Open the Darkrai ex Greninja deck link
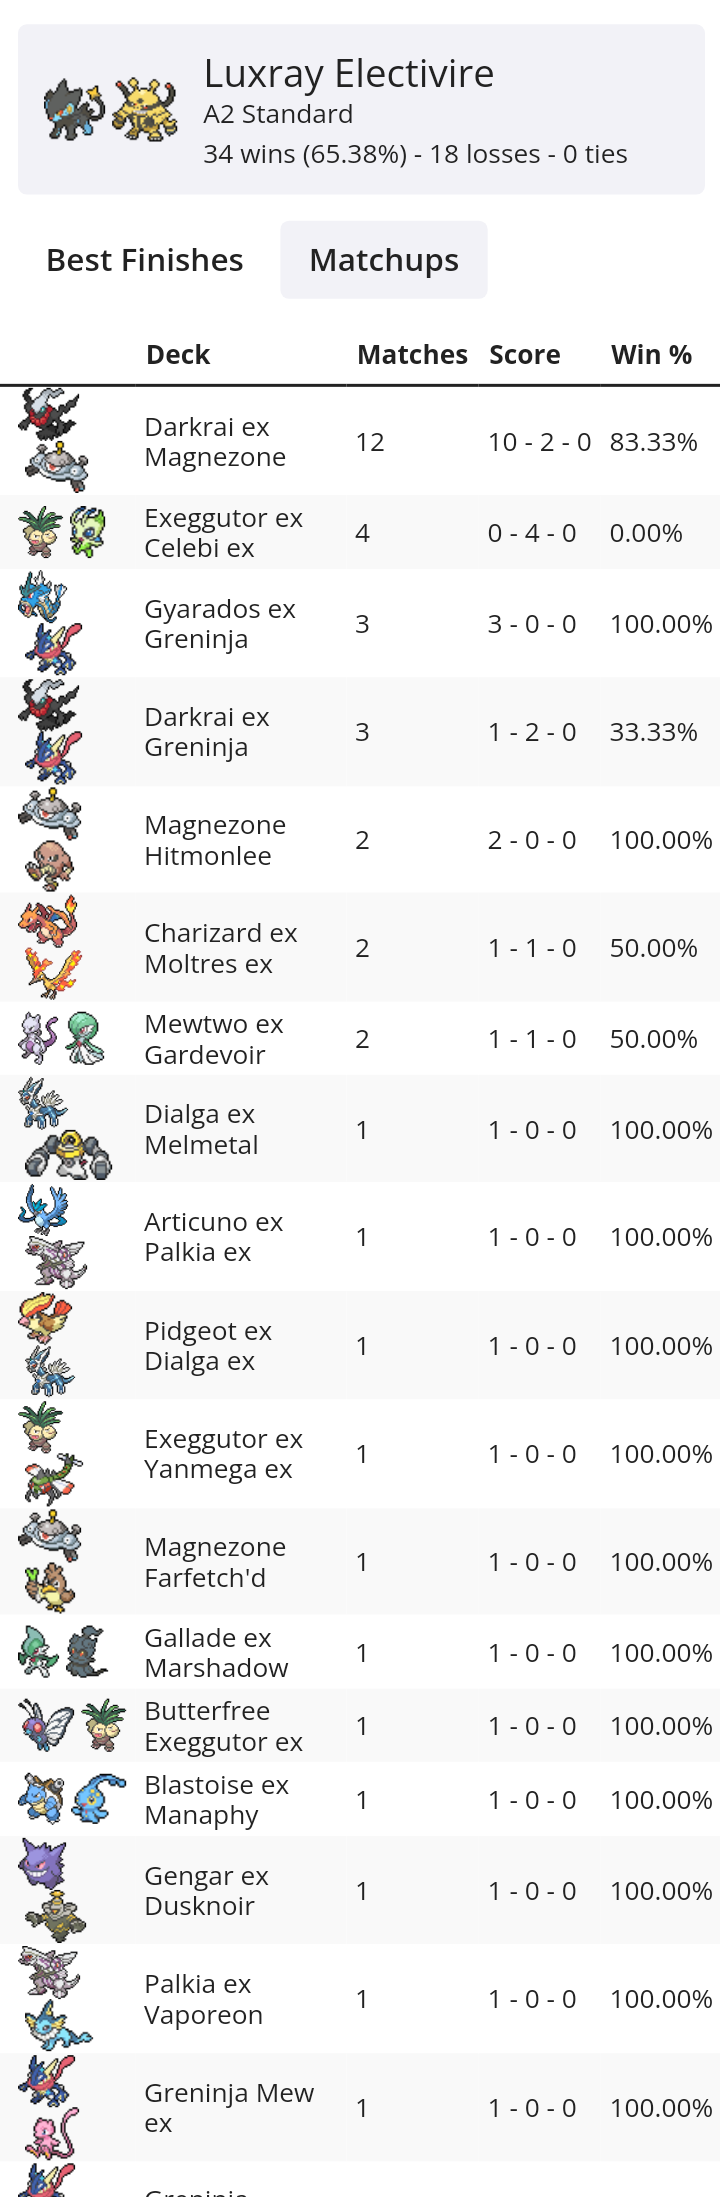Screen dimensions: 720x2197 coord(207,732)
